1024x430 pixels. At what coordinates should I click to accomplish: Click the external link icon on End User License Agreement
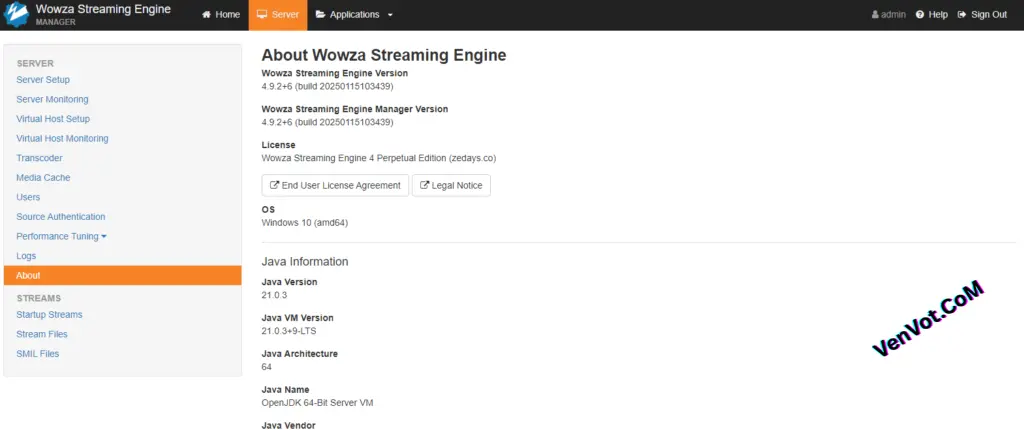pyautogui.click(x=275, y=186)
